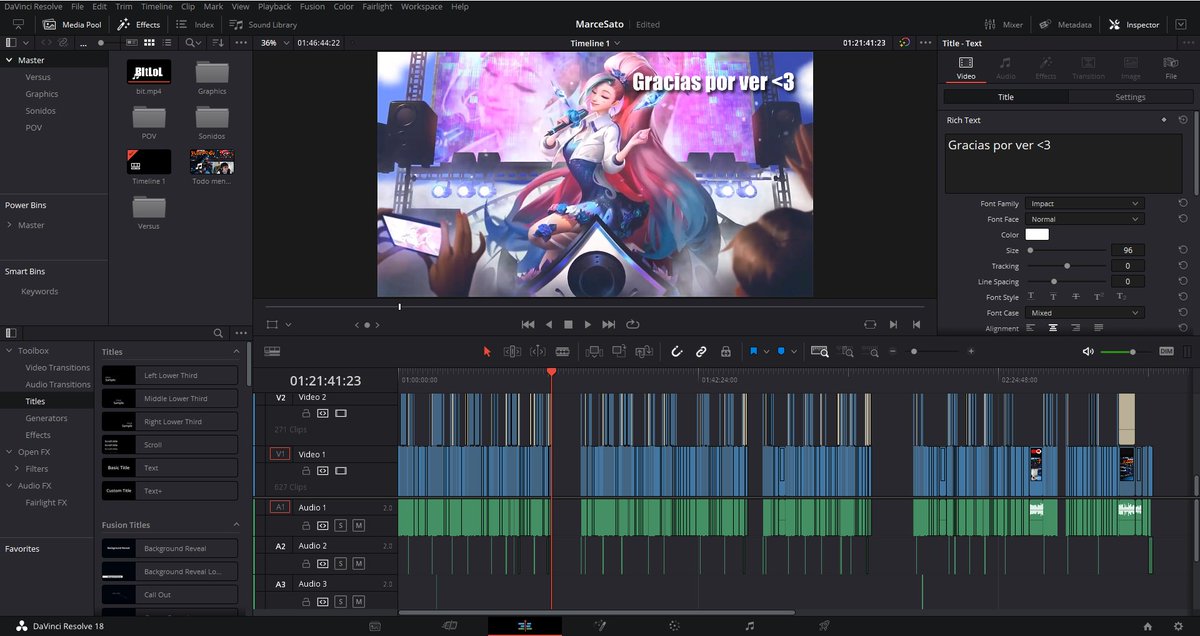Open the Fusion page icon
This screenshot has width=1200, height=636.
[x=600, y=626]
